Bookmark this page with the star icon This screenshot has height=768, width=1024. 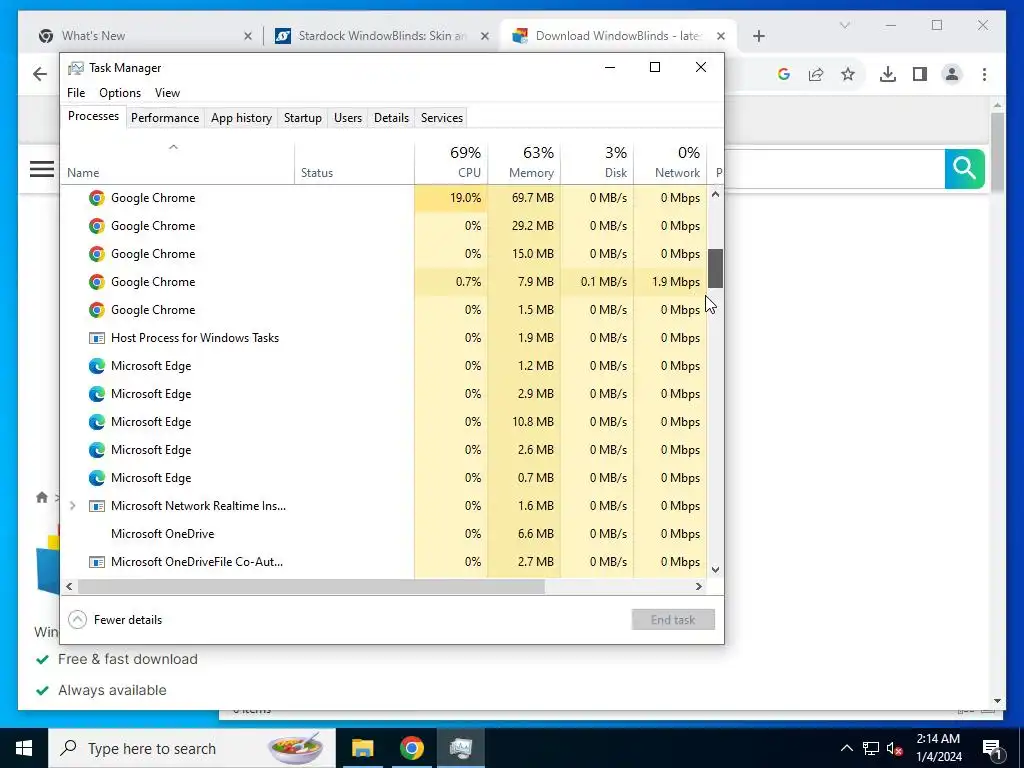click(848, 74)
